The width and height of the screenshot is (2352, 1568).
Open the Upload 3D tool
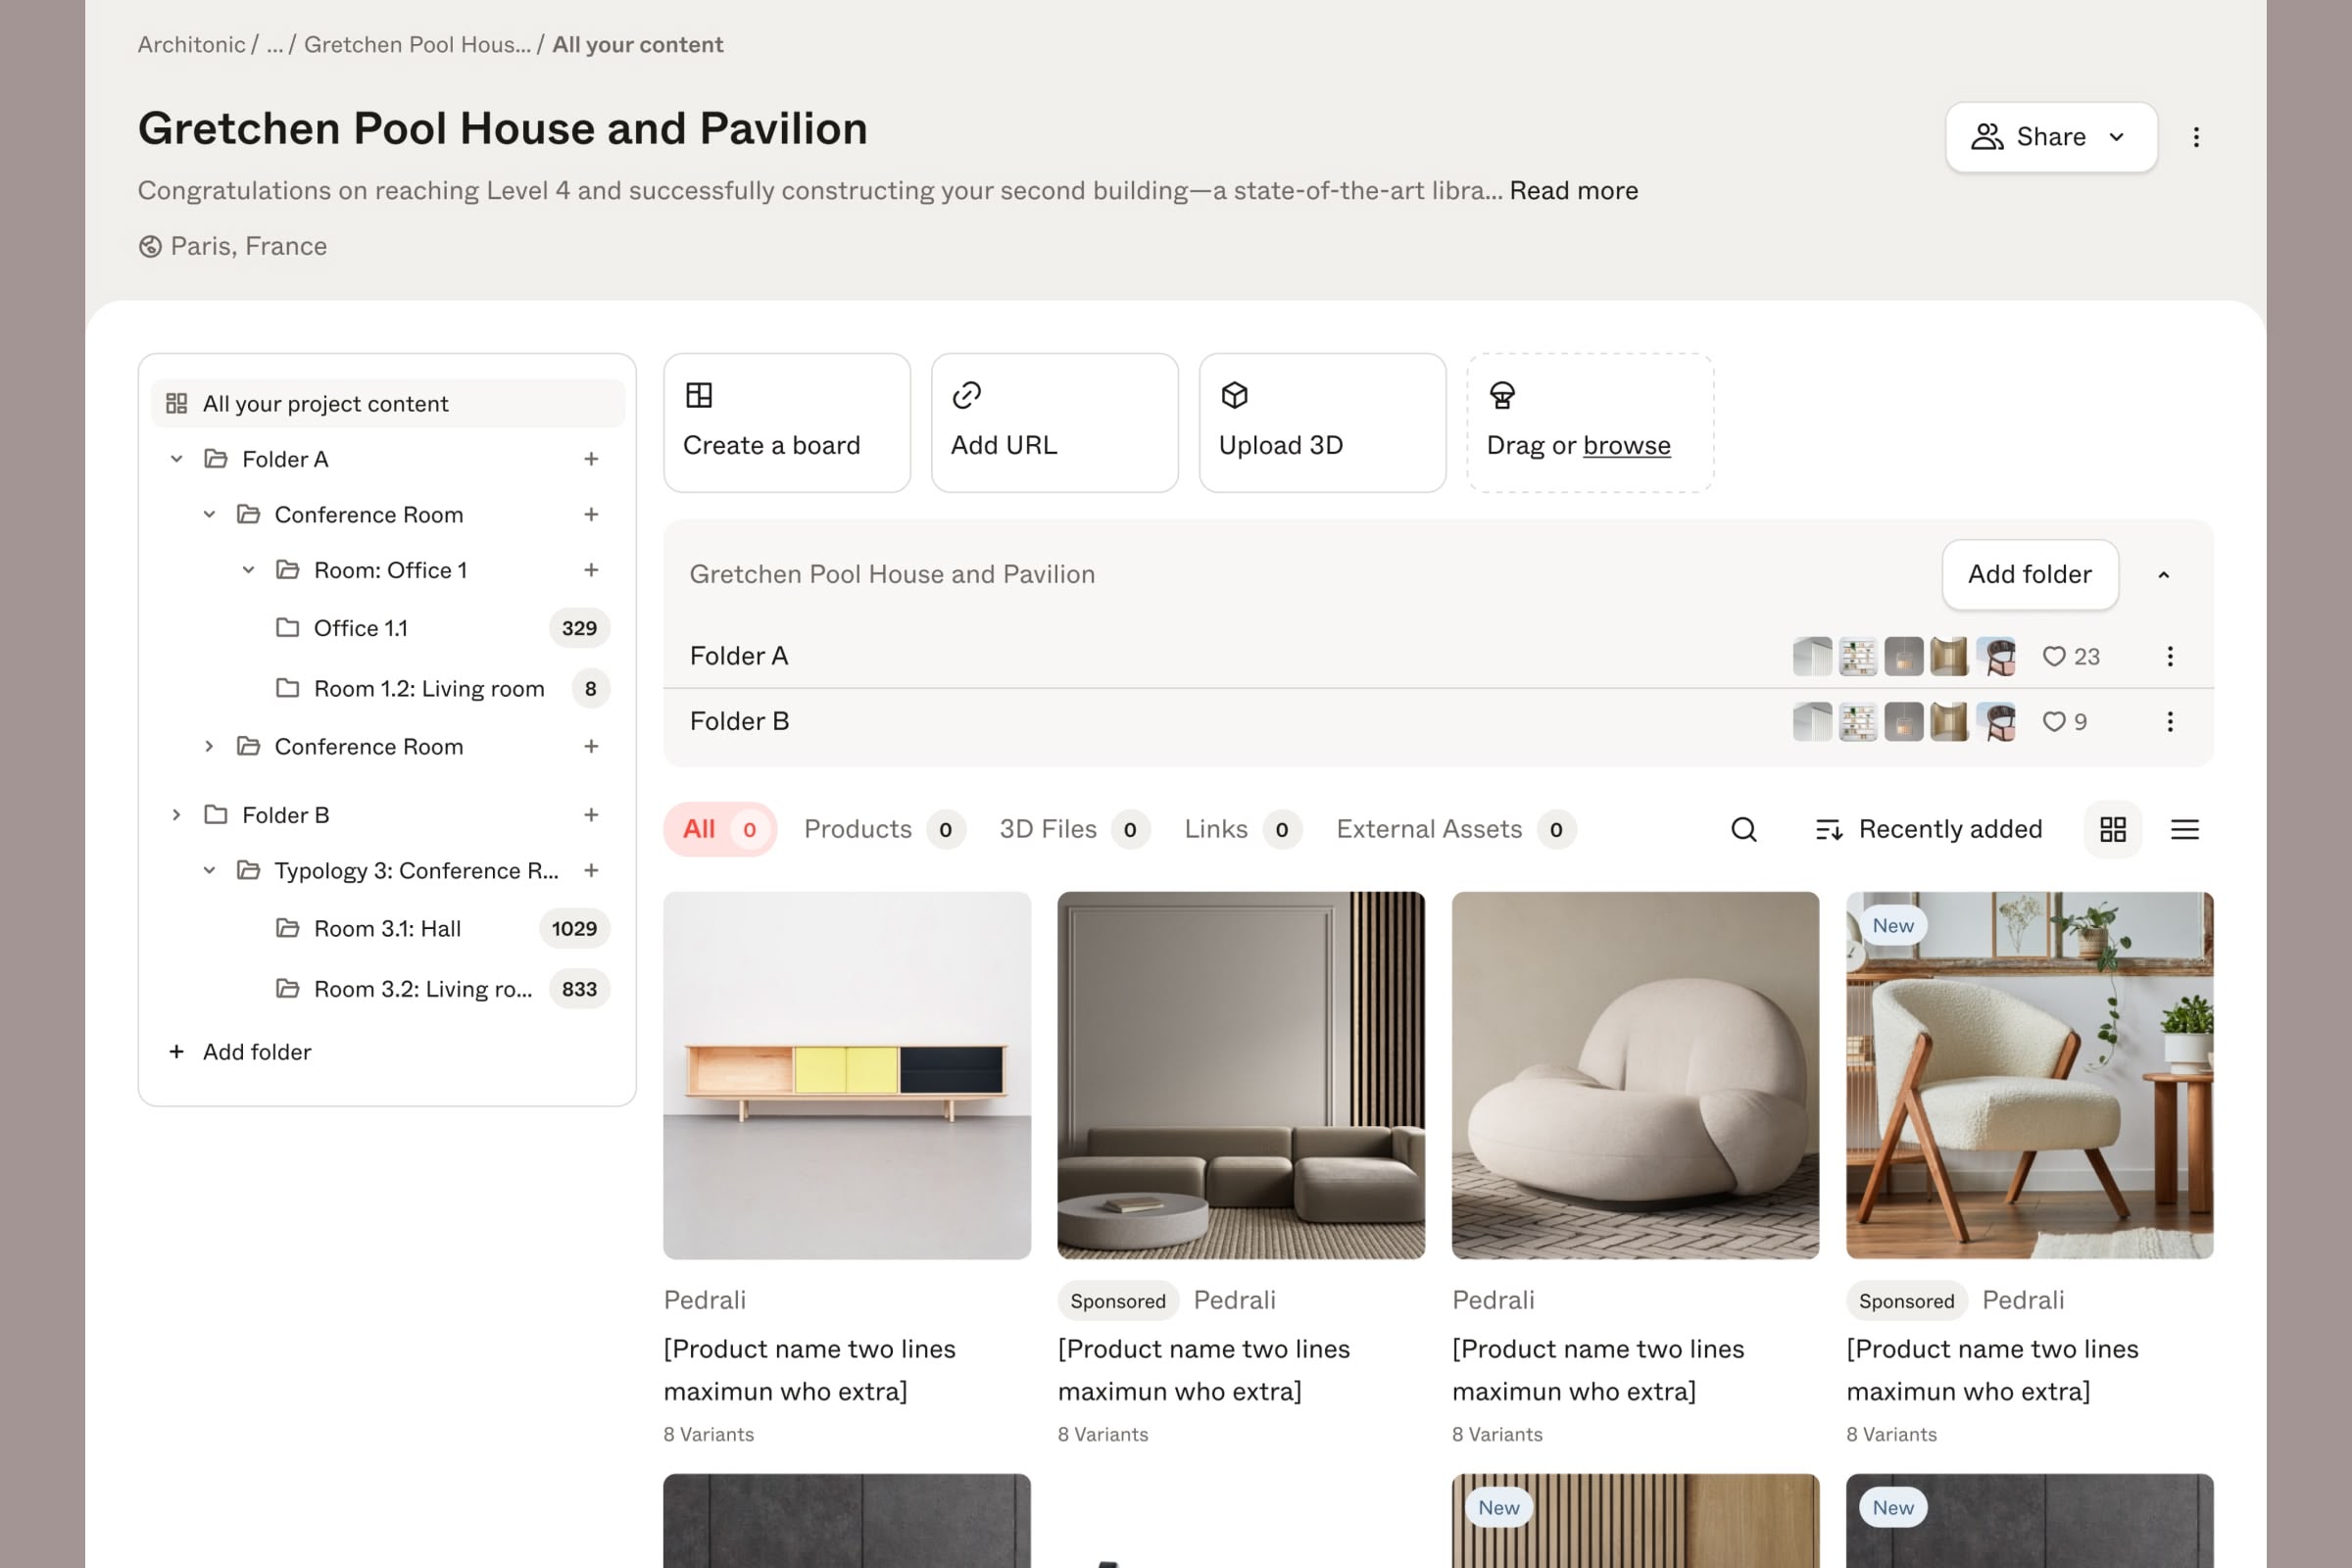(x=1321, y=422)
